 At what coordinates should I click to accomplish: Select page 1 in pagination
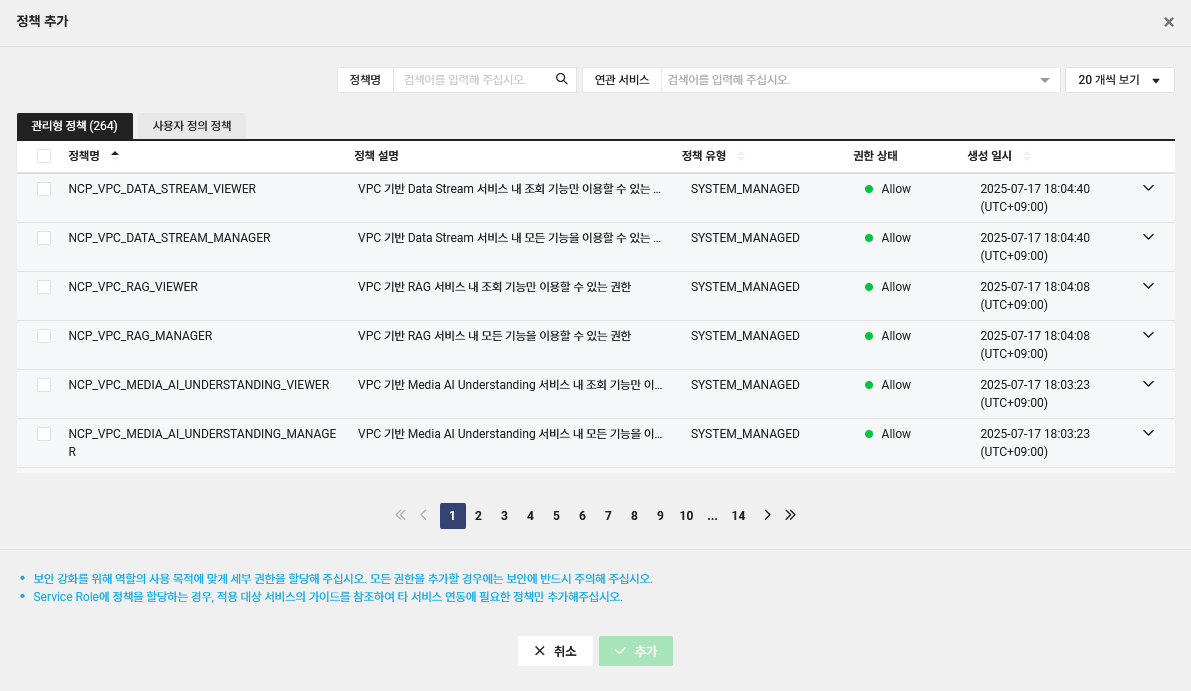[x=453, y=516]
